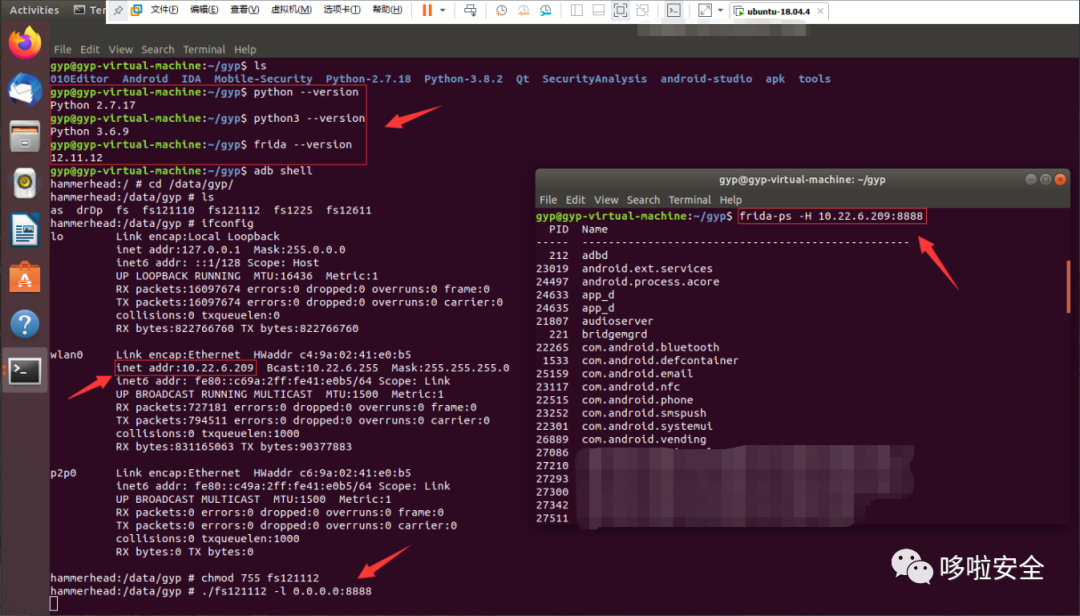The height and width of the screenshot is (616, 1080).
Task: Maximize the front terminal window
Action: pyautogui.click(x=1046, y=179)
